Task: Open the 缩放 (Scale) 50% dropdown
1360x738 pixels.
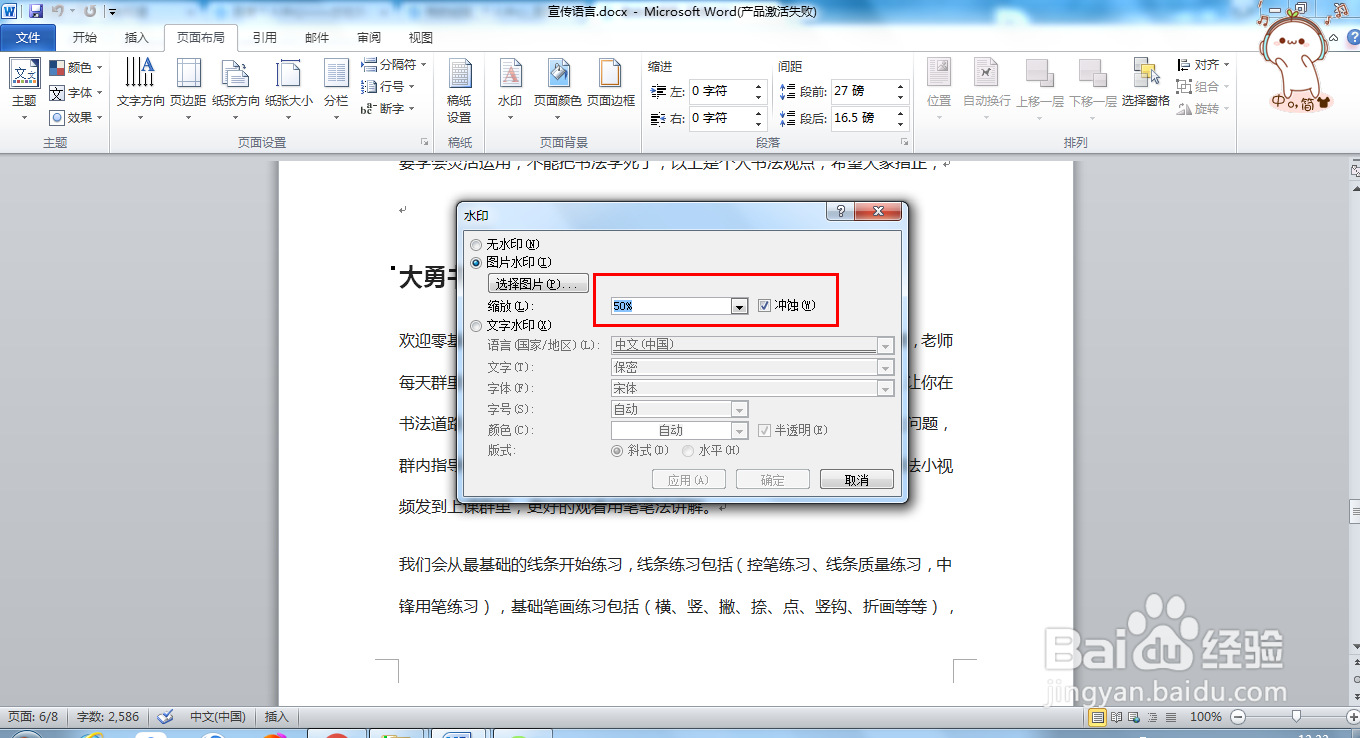Action: point(738,306)
